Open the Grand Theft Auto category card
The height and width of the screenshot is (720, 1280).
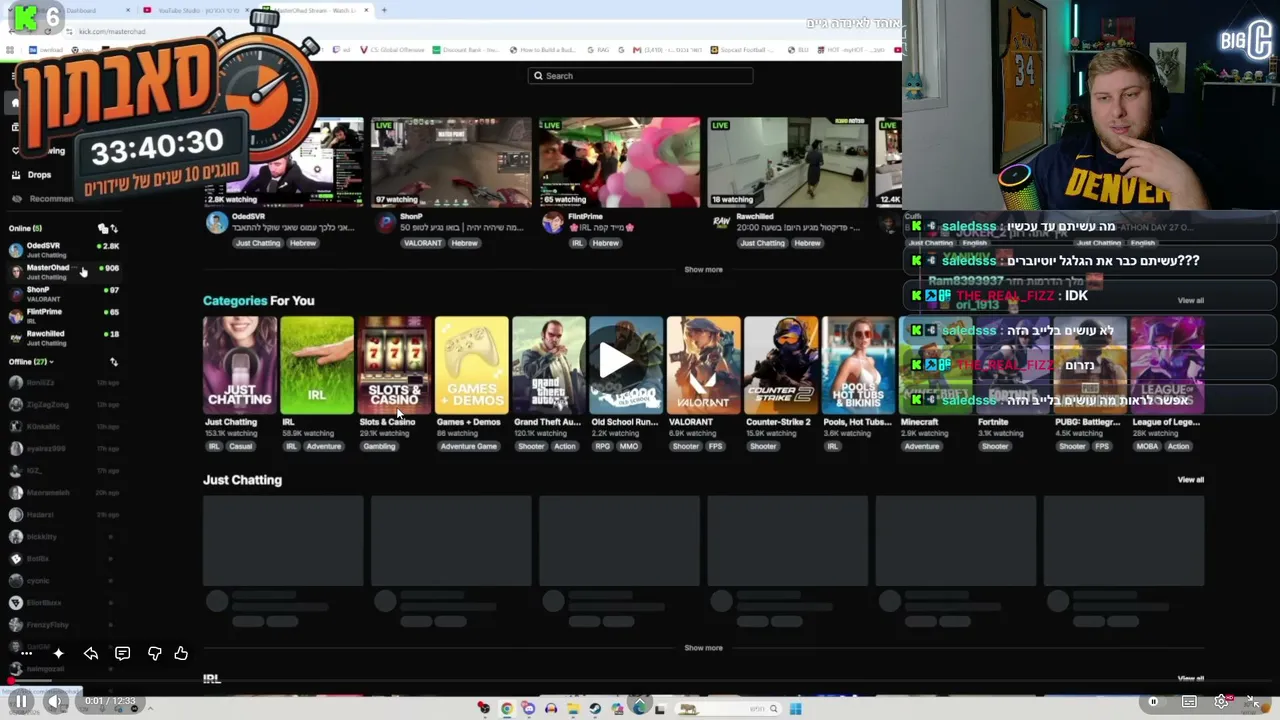coord(549,365)
